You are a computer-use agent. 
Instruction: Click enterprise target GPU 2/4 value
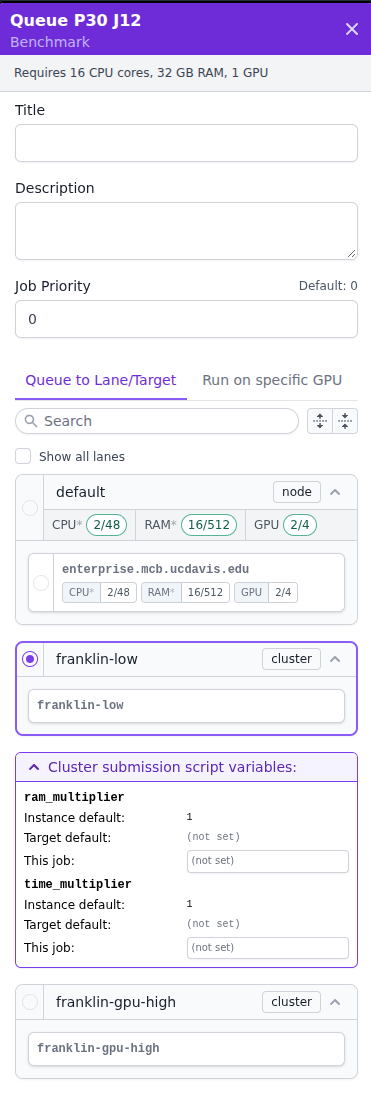coord(283,592)
